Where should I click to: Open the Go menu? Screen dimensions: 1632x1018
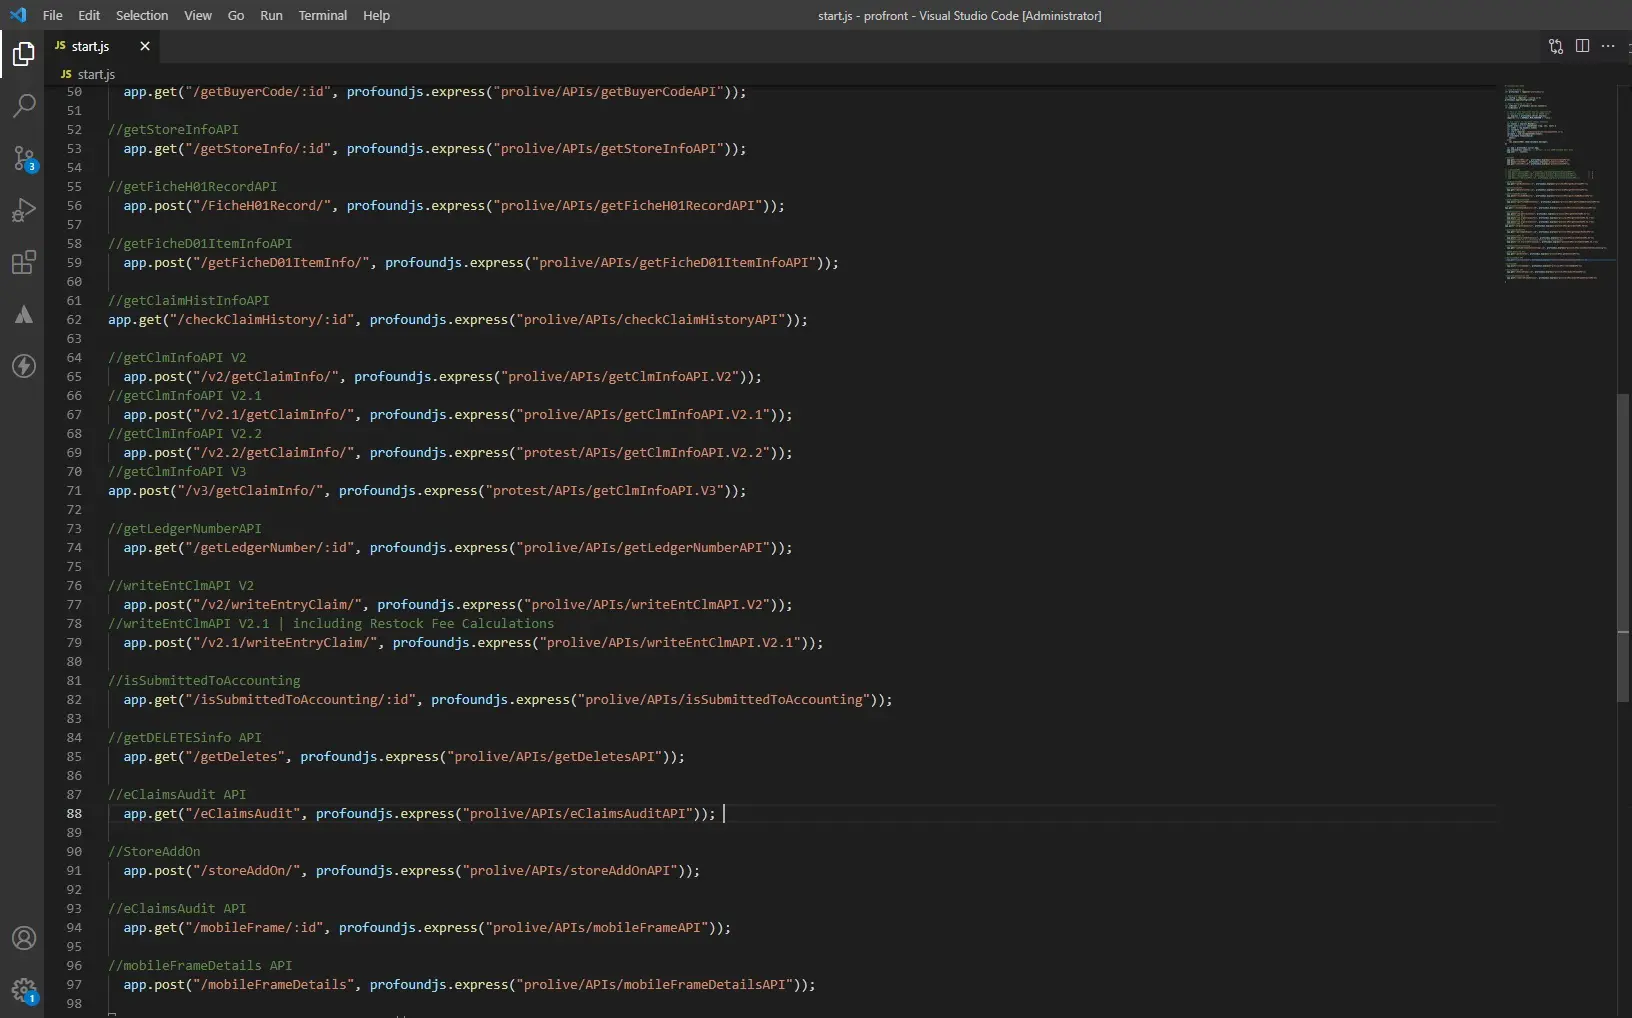(236, 15)
